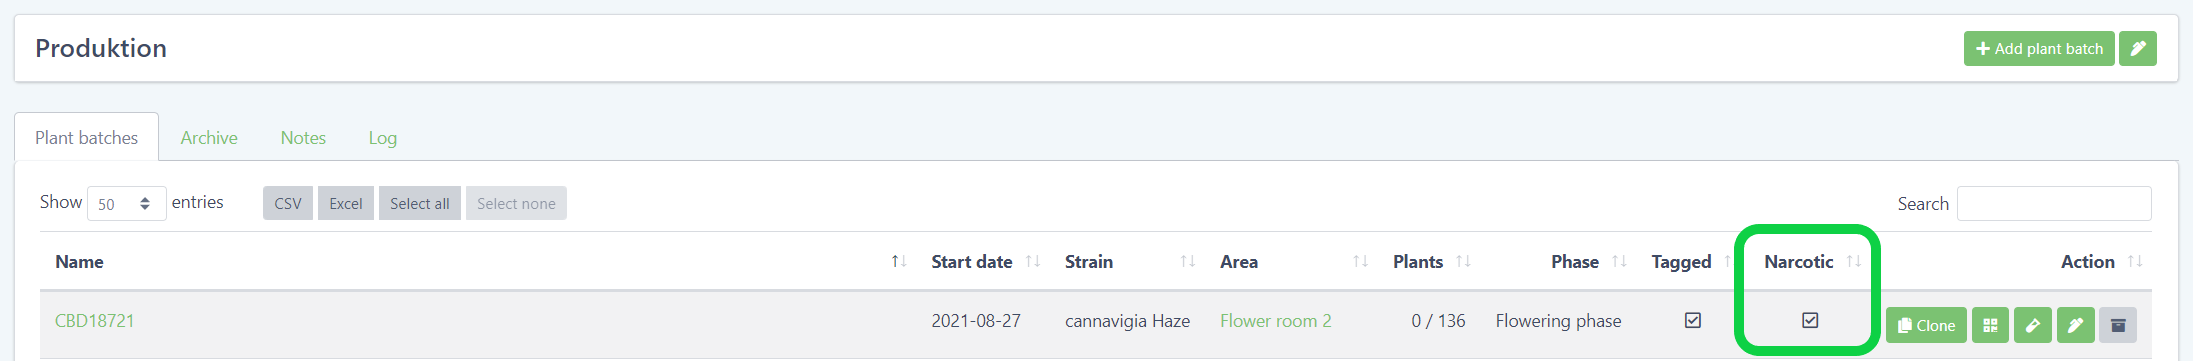Open the Show entries count dropdown
This screenshot has height=361, width=2193.
coord(127,203)
